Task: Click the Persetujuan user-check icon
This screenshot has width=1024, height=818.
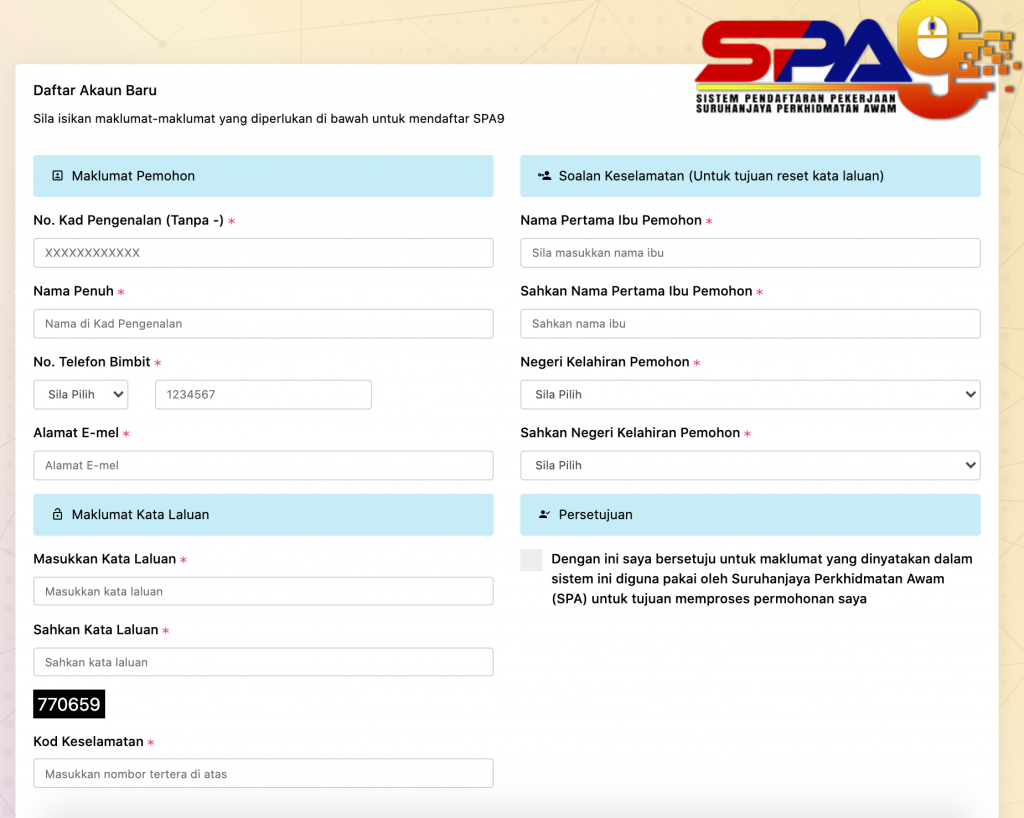Action: (544, 514)
